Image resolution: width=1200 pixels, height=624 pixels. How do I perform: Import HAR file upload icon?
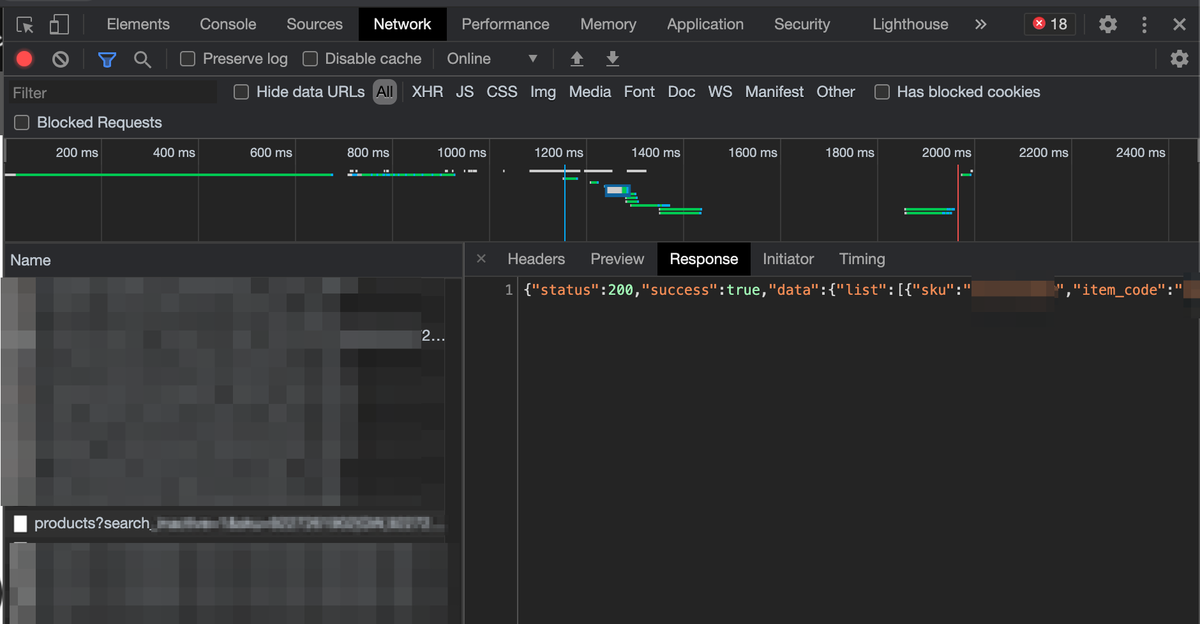pyautogui.click(x=577, y=59)
